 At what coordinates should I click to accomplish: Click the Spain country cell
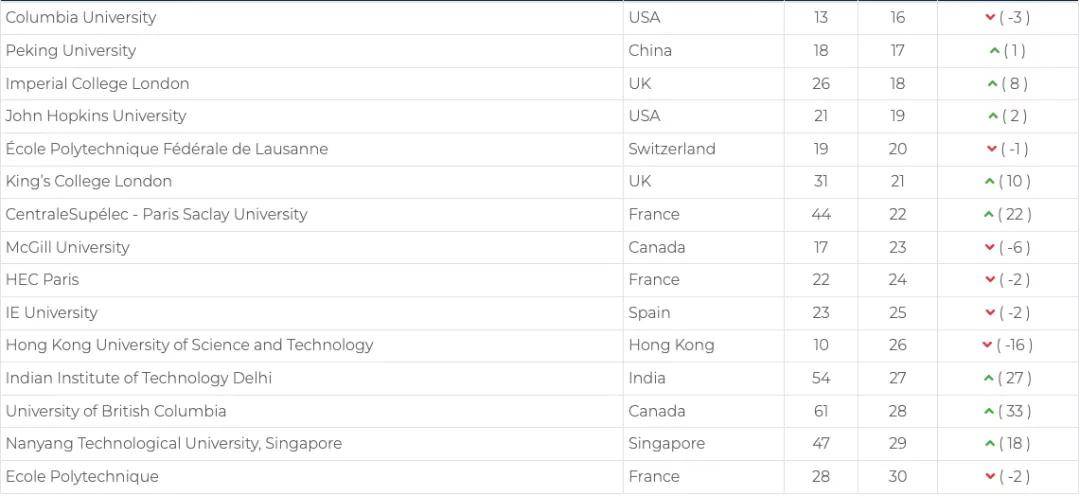click(649, 313)
